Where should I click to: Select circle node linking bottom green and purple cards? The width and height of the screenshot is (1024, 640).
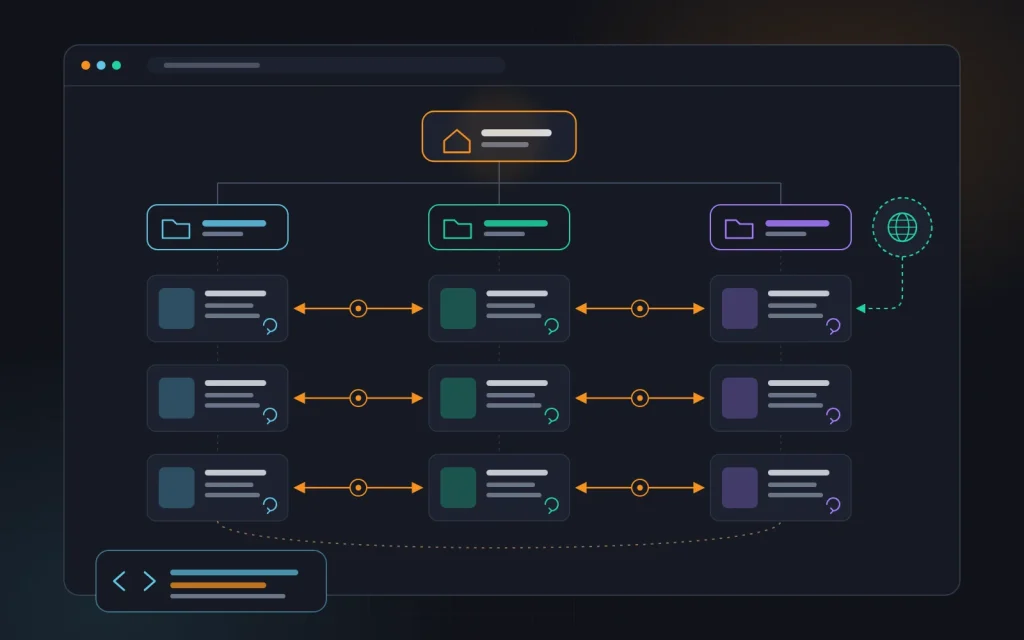[x=640, y=487]
